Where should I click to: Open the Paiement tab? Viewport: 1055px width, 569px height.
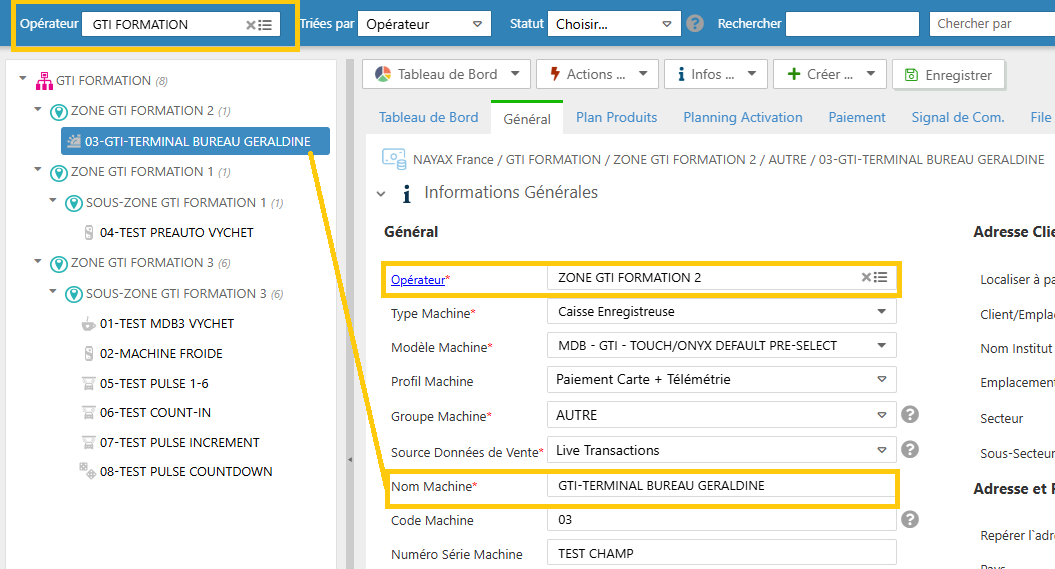point(856,117)
